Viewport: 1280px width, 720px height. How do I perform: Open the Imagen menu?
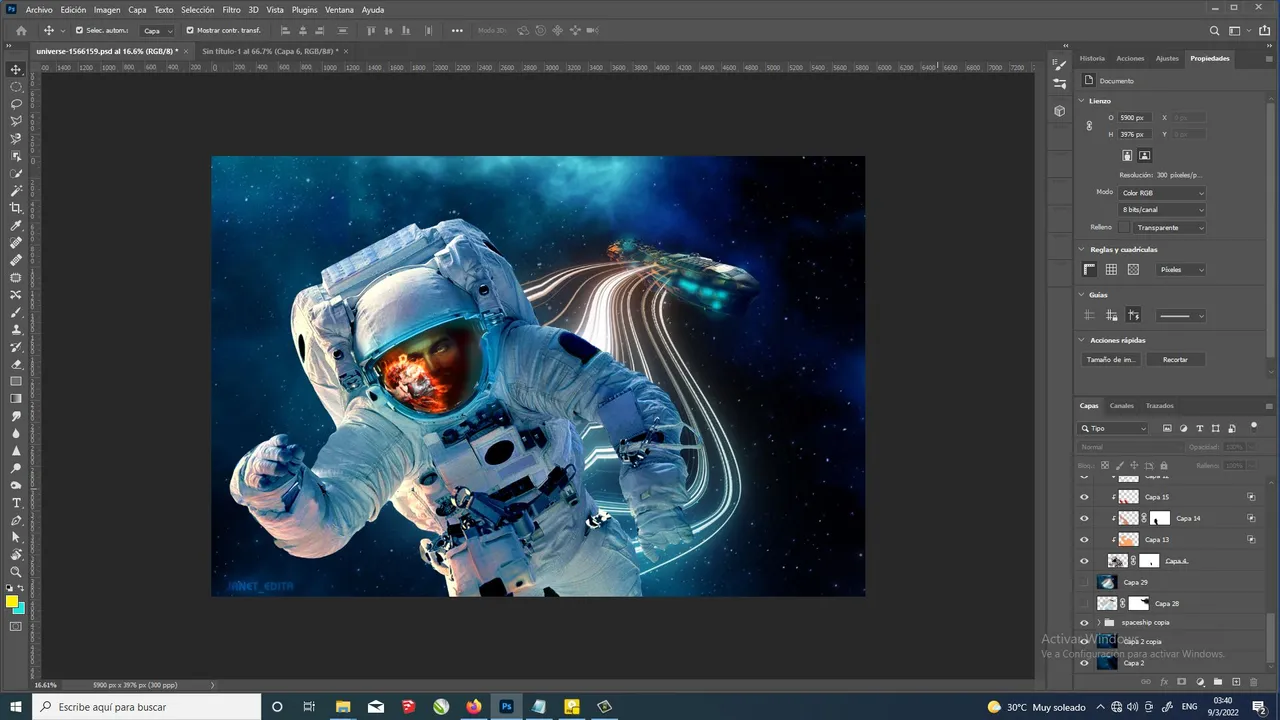[x=107, y=9]
